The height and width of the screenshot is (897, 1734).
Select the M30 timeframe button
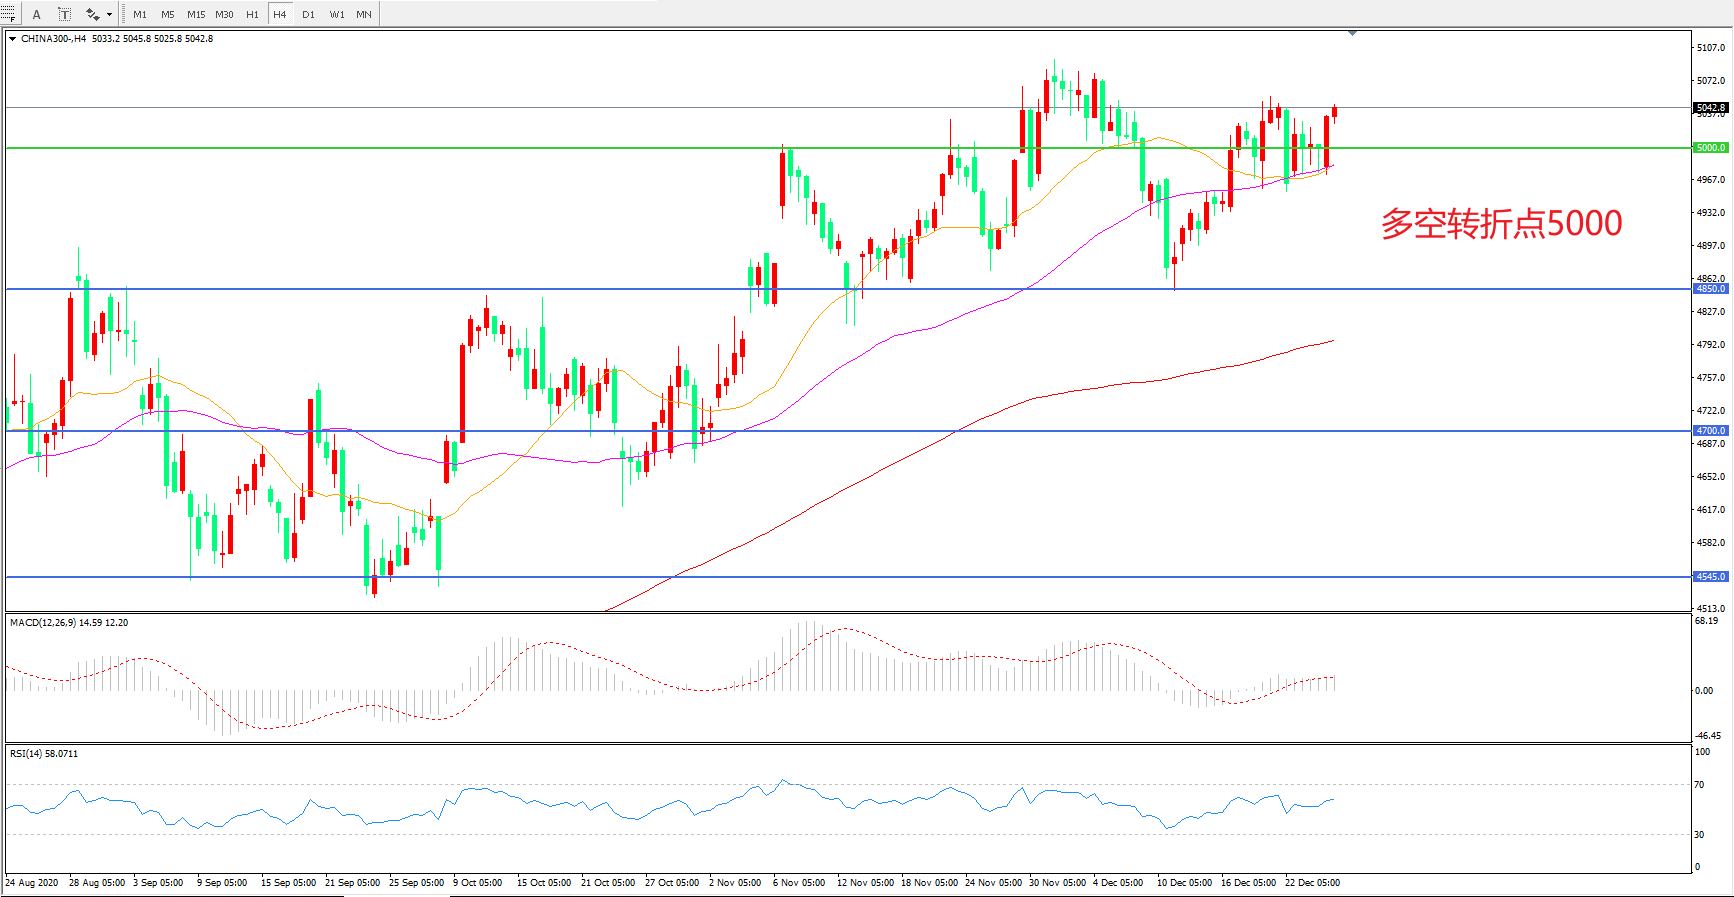click(x=224, y=14)
